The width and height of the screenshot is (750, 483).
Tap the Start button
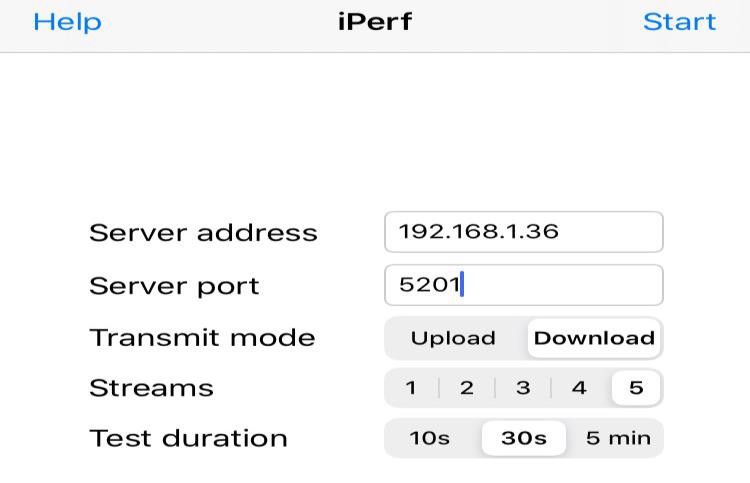679,22
